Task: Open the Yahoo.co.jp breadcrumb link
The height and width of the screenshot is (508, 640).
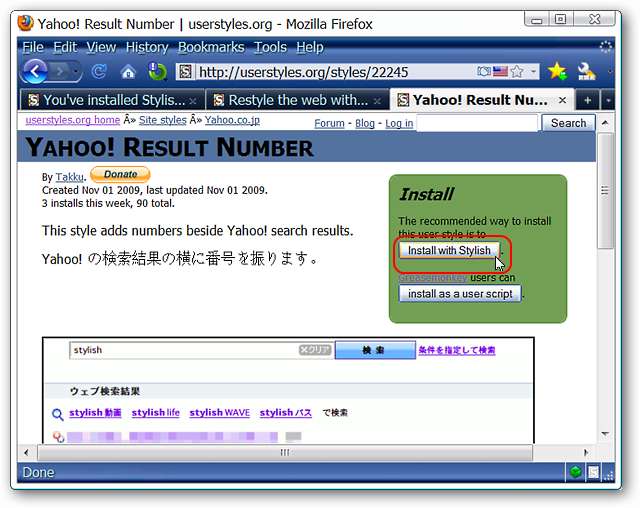Action: (232, 120)
